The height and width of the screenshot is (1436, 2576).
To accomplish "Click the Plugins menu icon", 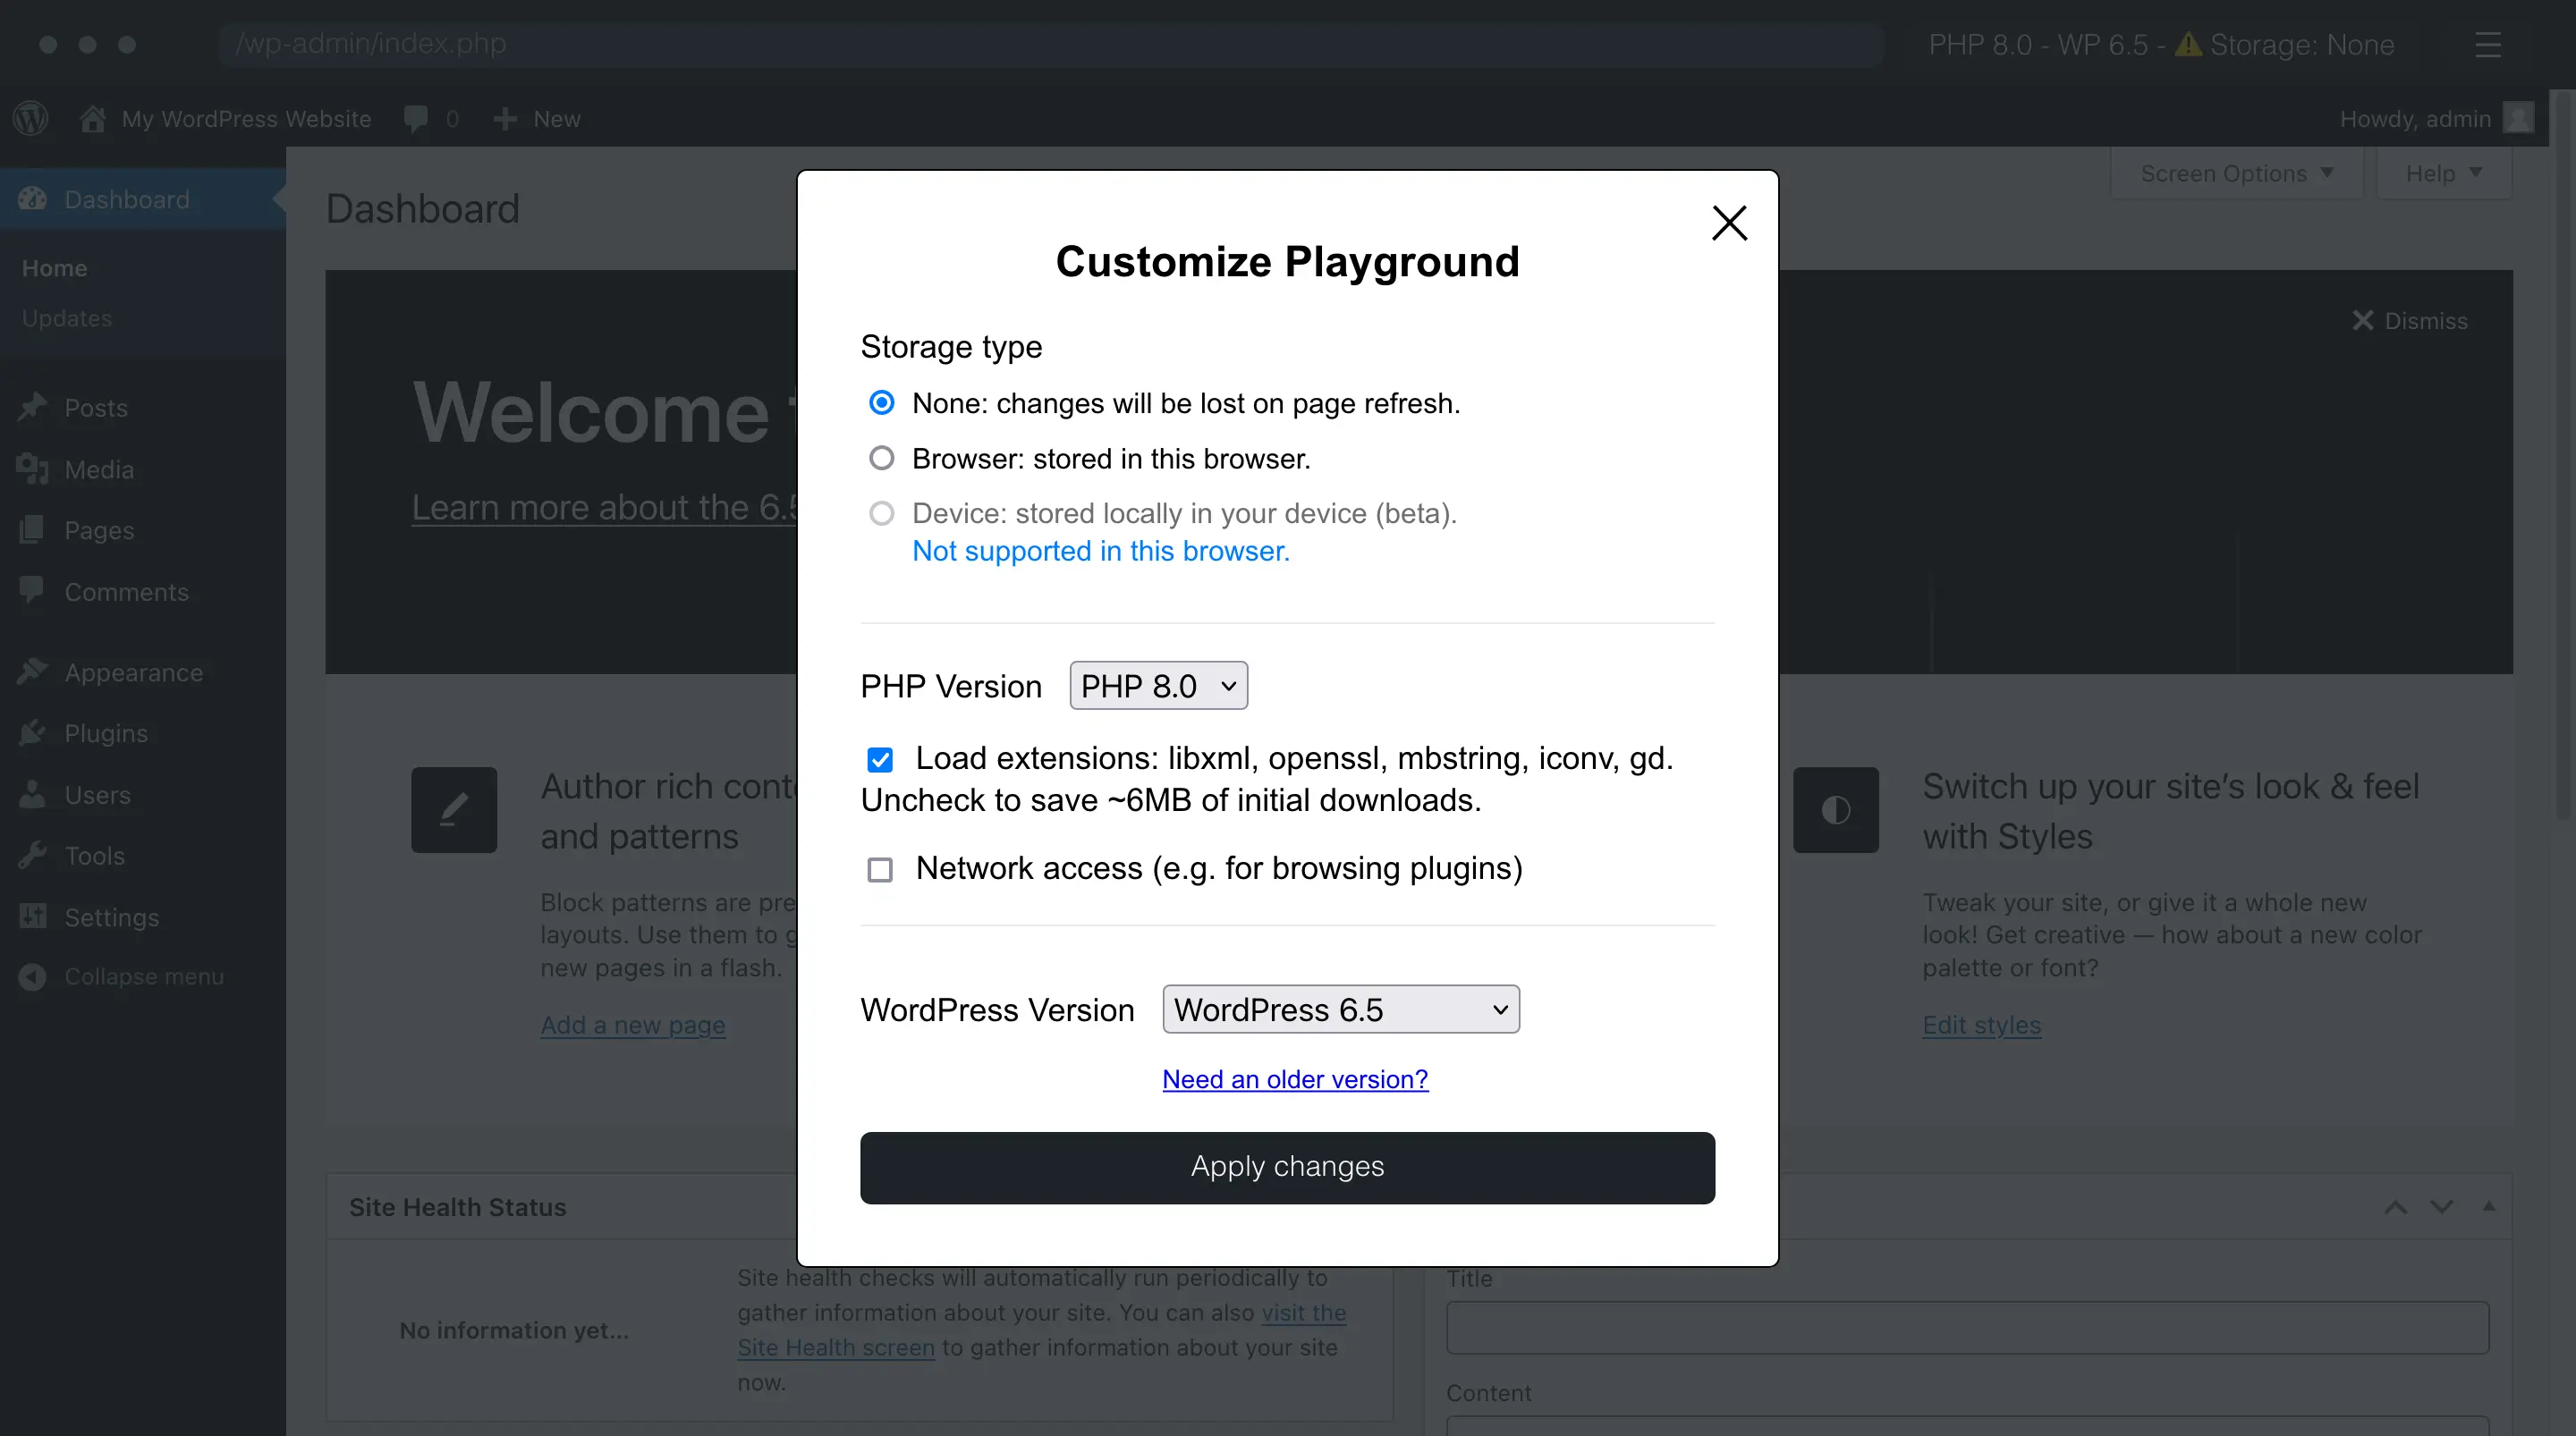I will click(x=36, y=732).
